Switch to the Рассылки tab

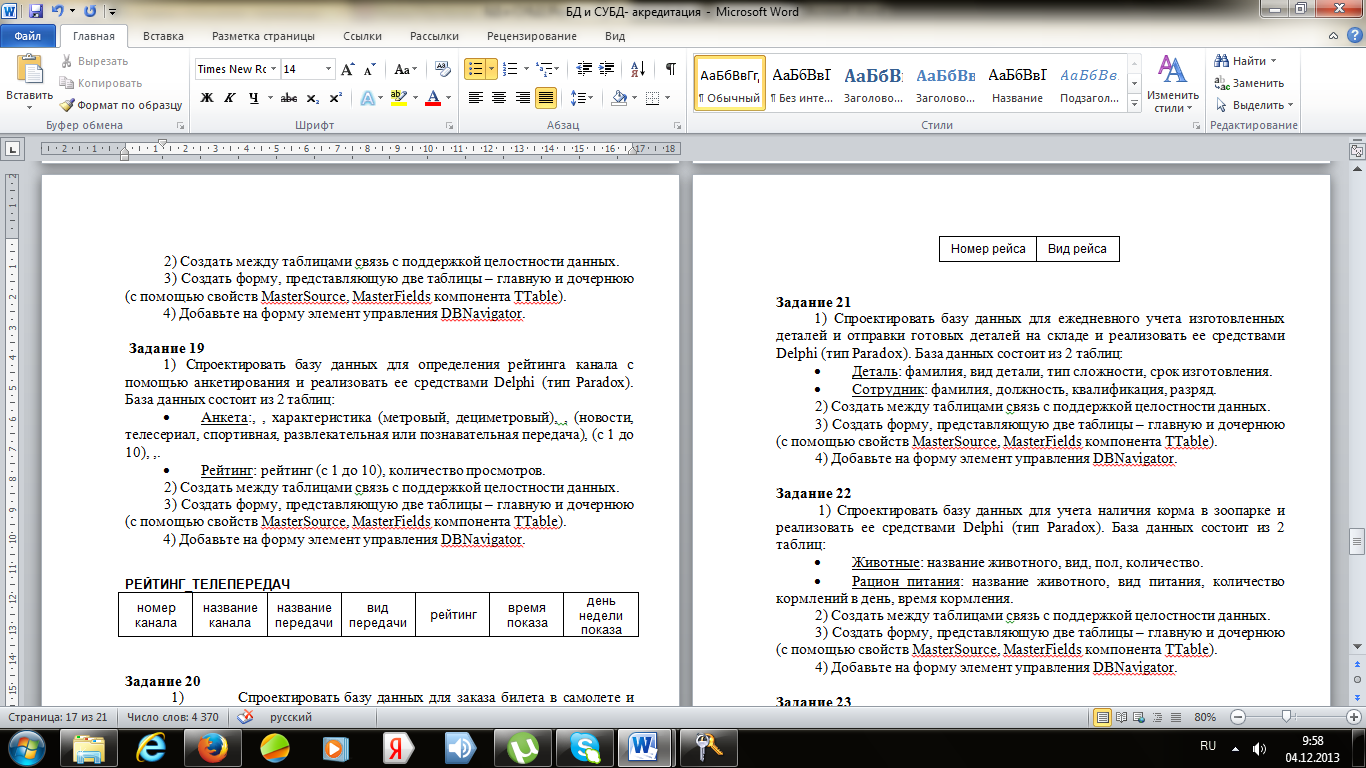pos(434,36)
